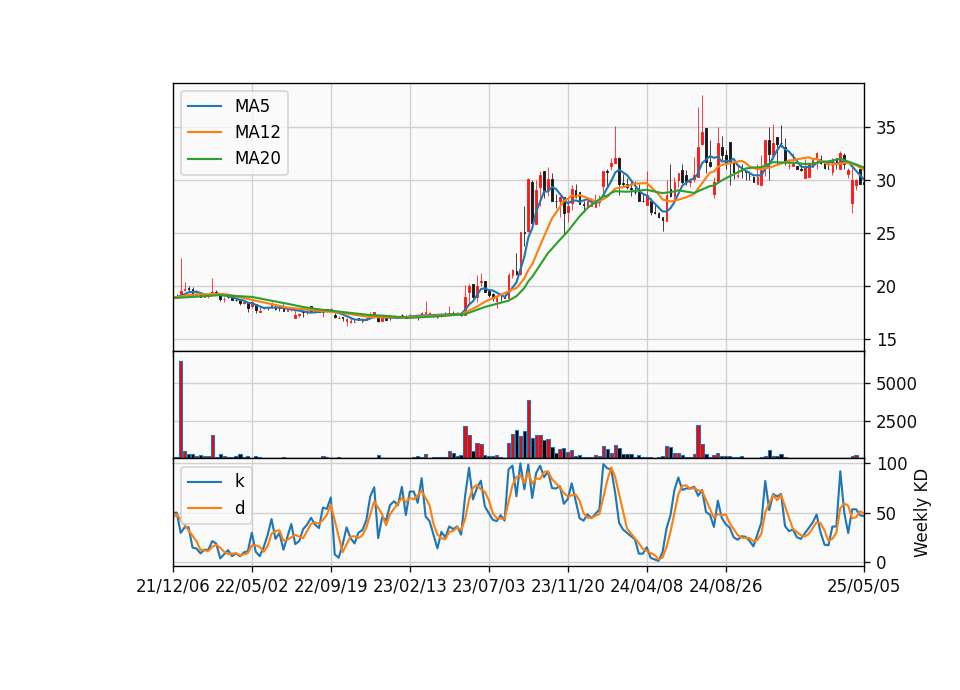Click the k legend label in KD panel
This screenshot has height=690, width=960.
(239, 481)
